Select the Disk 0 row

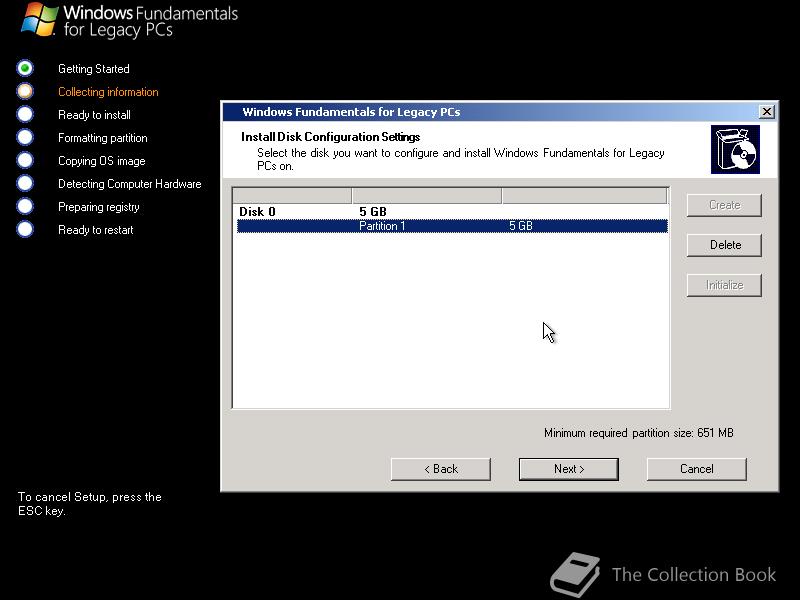point(452,212)
